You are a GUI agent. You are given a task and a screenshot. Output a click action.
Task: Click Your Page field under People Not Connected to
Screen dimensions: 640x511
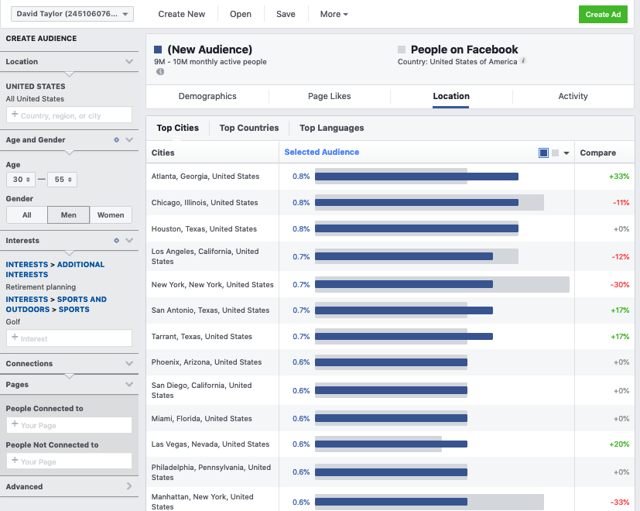click(x=69, y=461)
